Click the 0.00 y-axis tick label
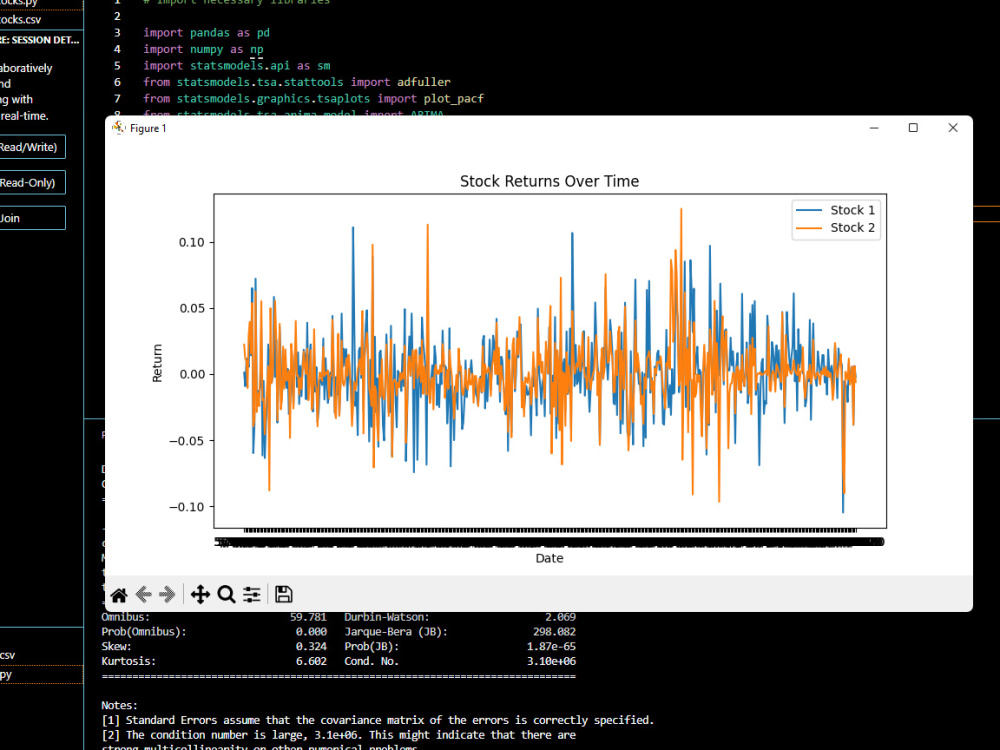Image resolution: width=1000 pixels, height=750 pixels. pyautogui.click(x=192, y=374)
